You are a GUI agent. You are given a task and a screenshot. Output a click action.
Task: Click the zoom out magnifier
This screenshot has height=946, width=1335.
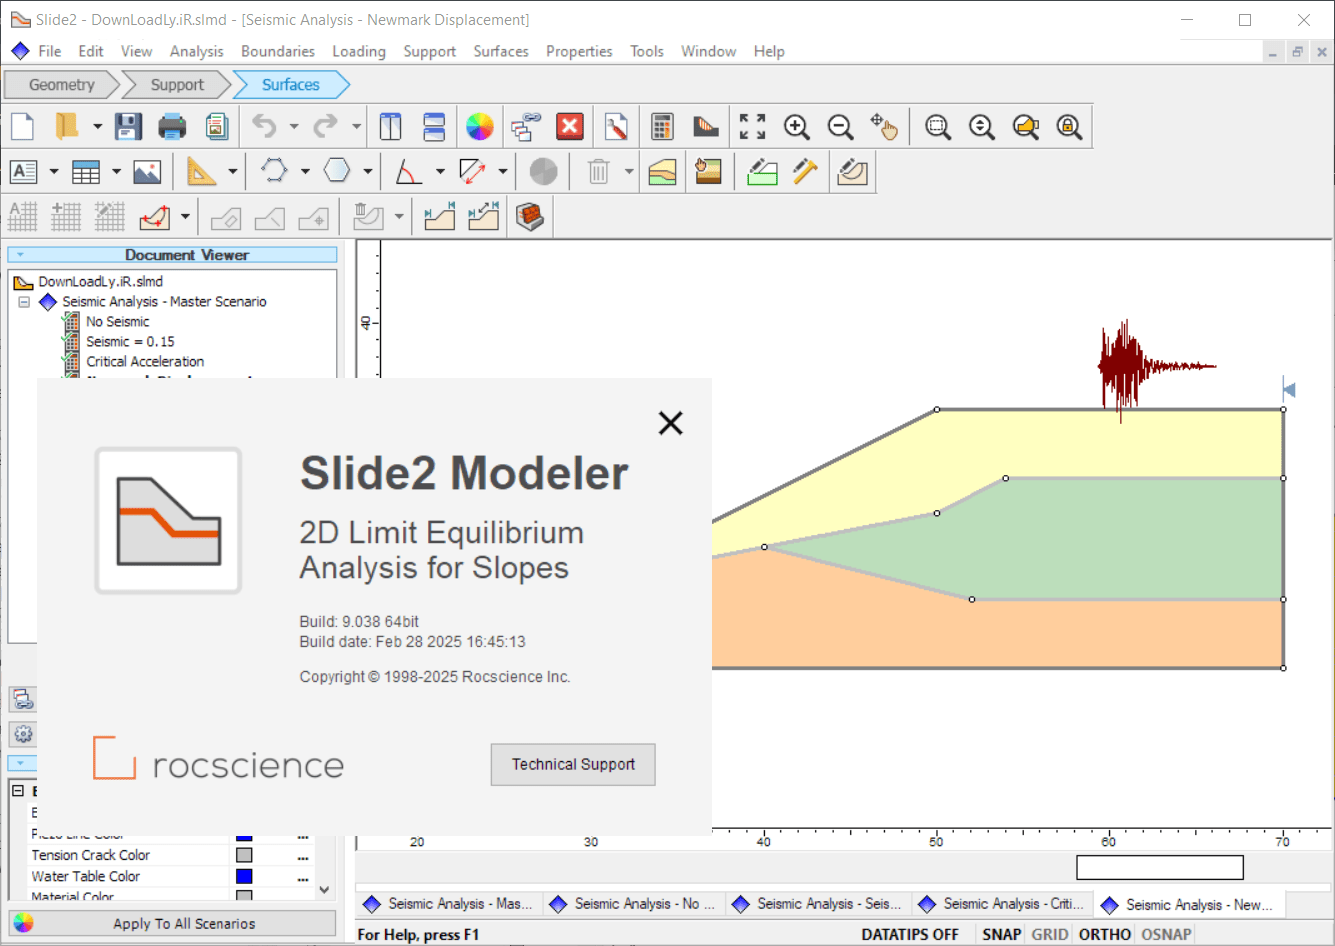coord(841,127)
